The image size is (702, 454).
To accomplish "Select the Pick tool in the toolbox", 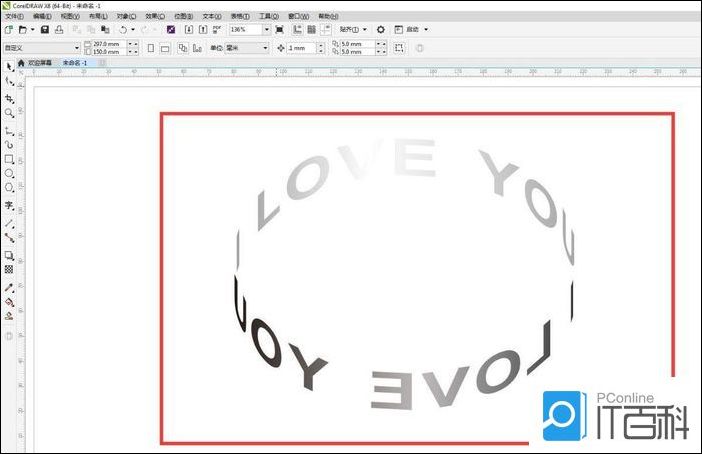I will pos(9,66).
